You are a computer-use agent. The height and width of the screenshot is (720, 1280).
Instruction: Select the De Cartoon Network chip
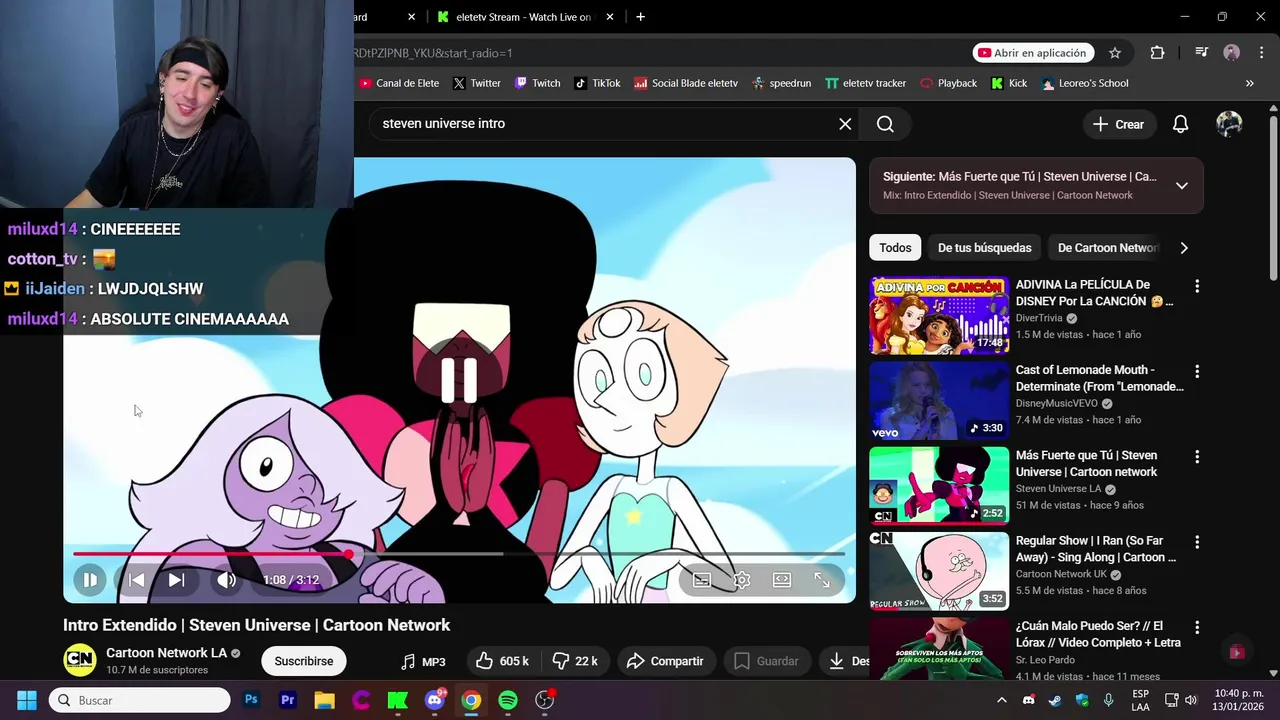click(1107, 248)
